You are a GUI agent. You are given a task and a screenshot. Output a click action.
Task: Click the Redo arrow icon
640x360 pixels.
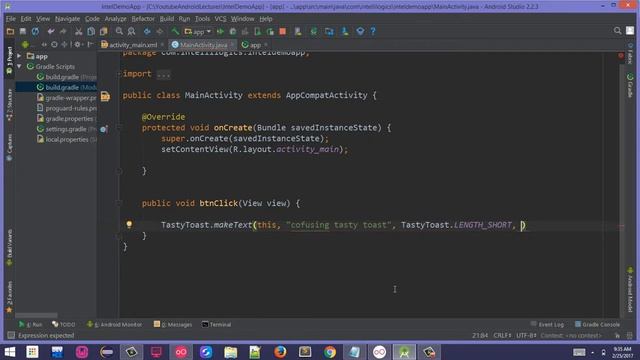click(63, 31)
